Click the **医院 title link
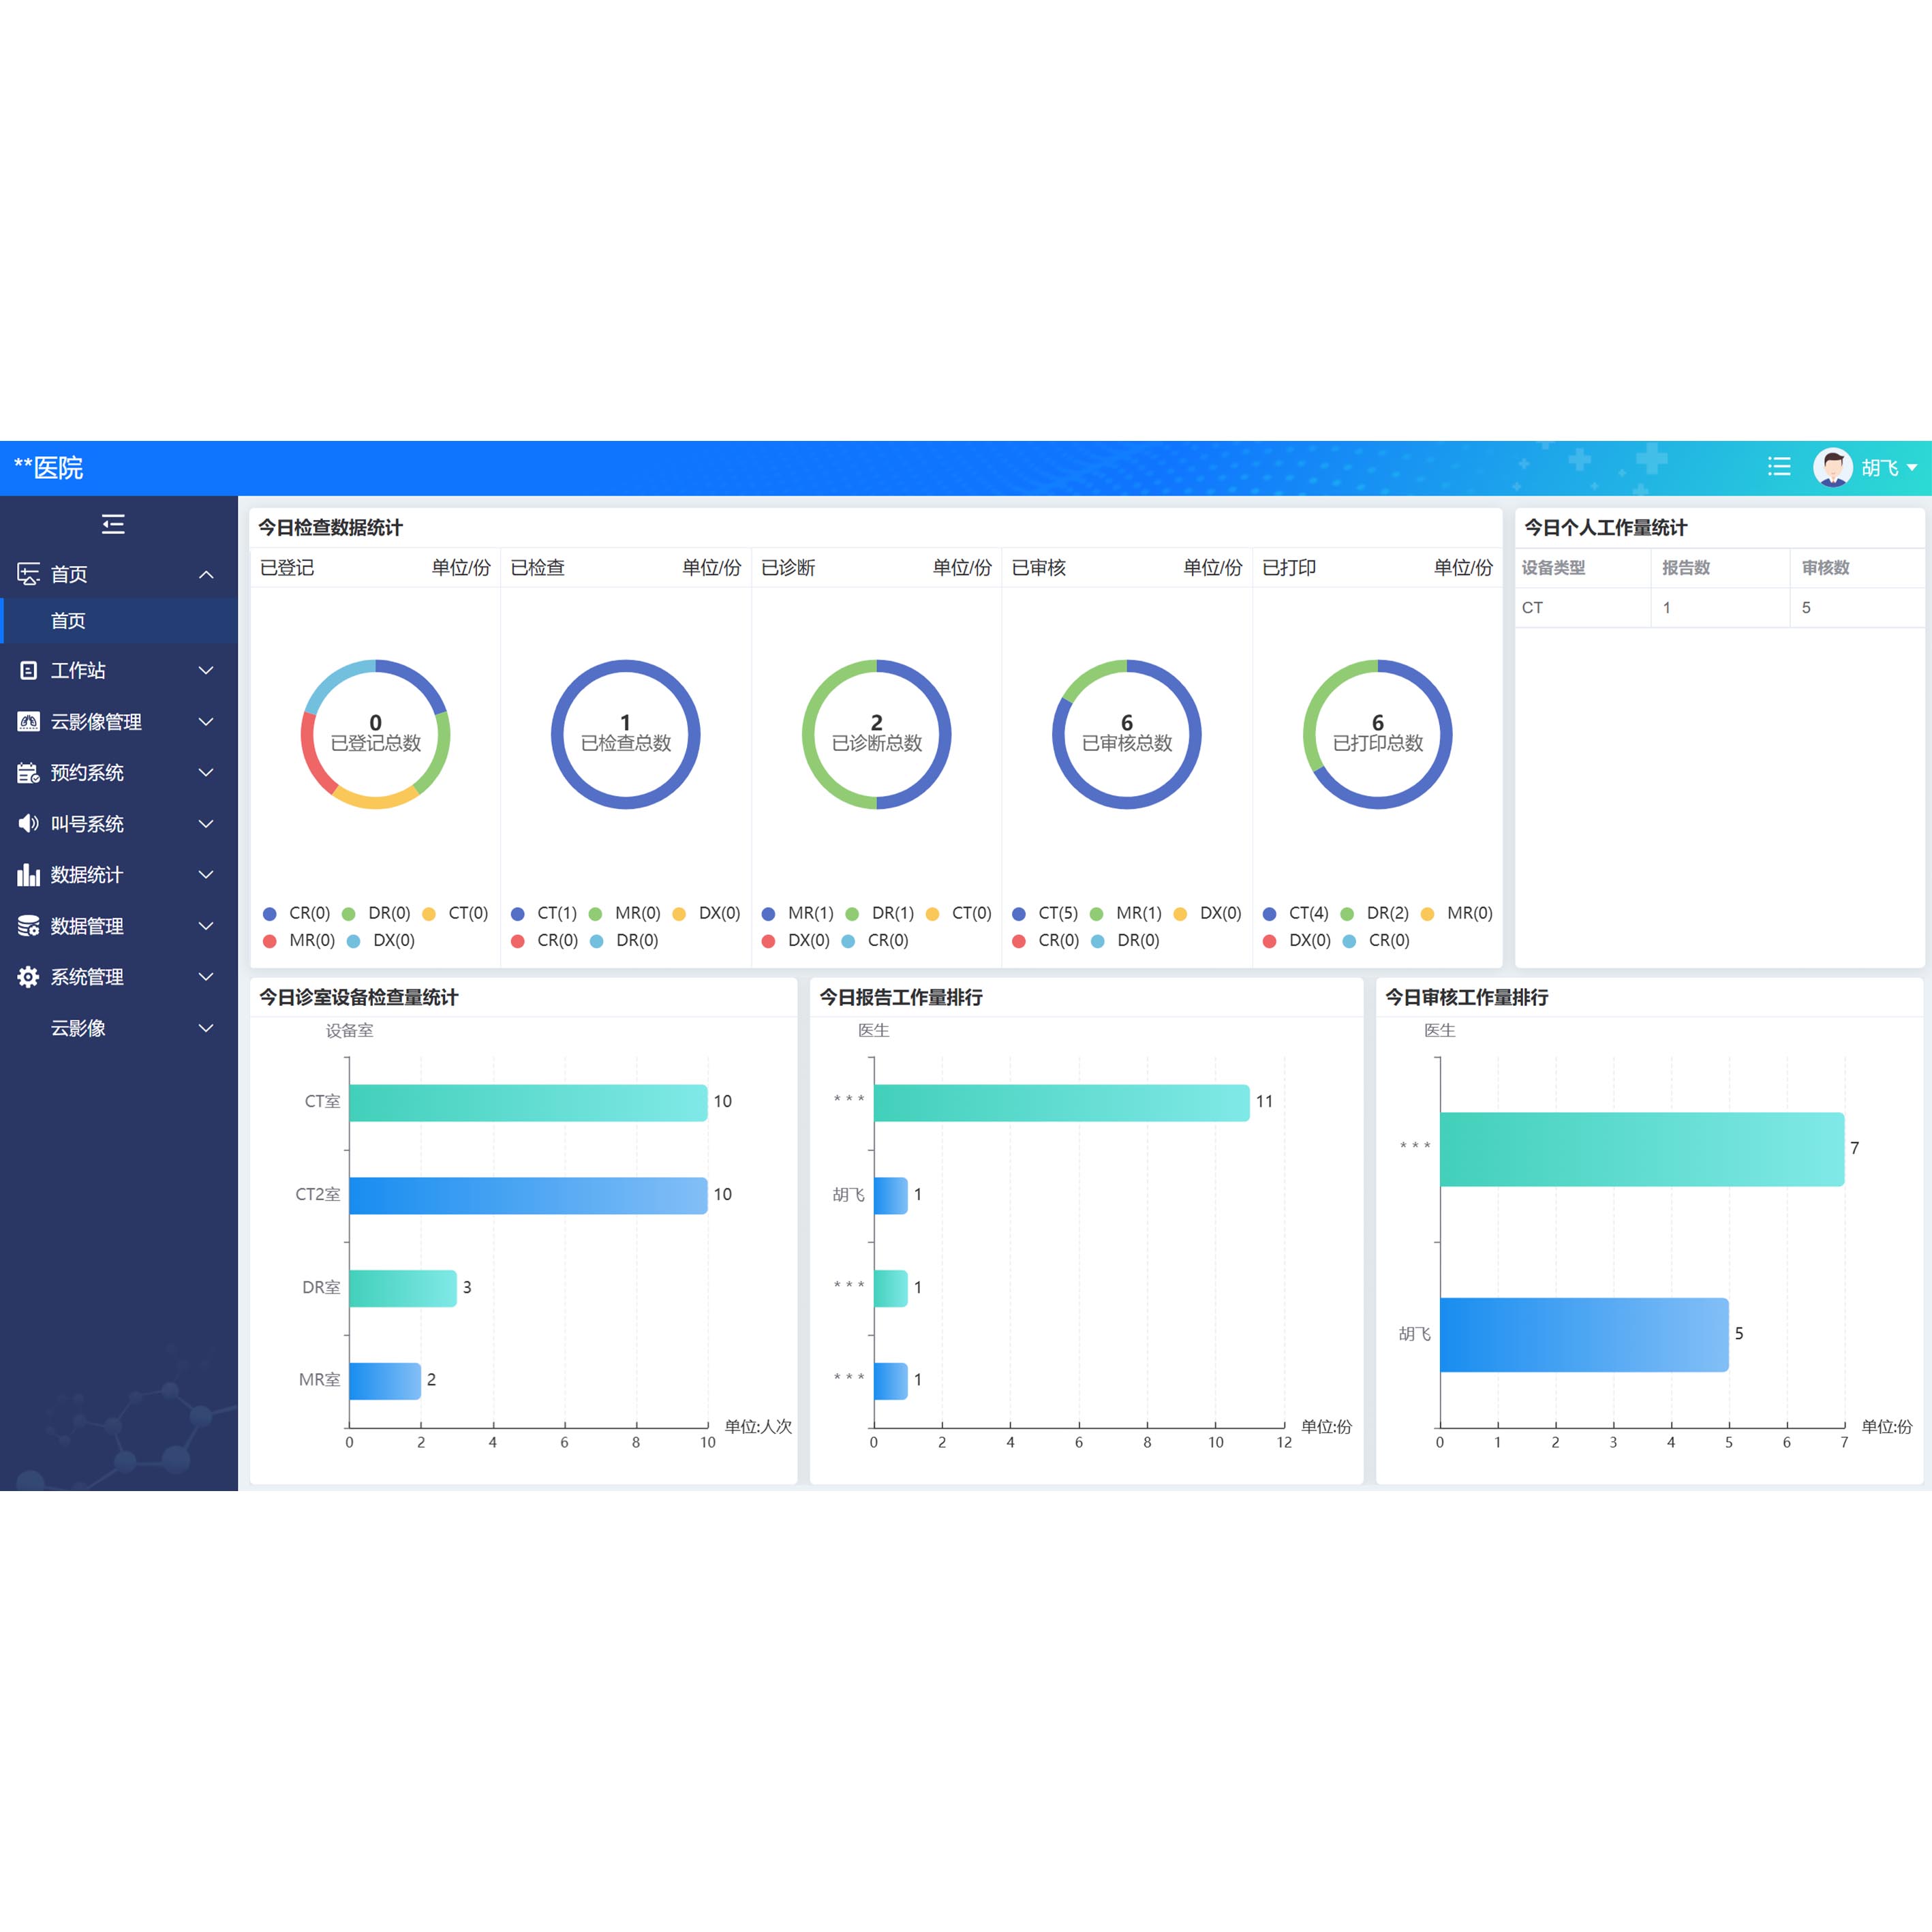The width and height of the screenshot is (1932, 1932). click(48, 467)
